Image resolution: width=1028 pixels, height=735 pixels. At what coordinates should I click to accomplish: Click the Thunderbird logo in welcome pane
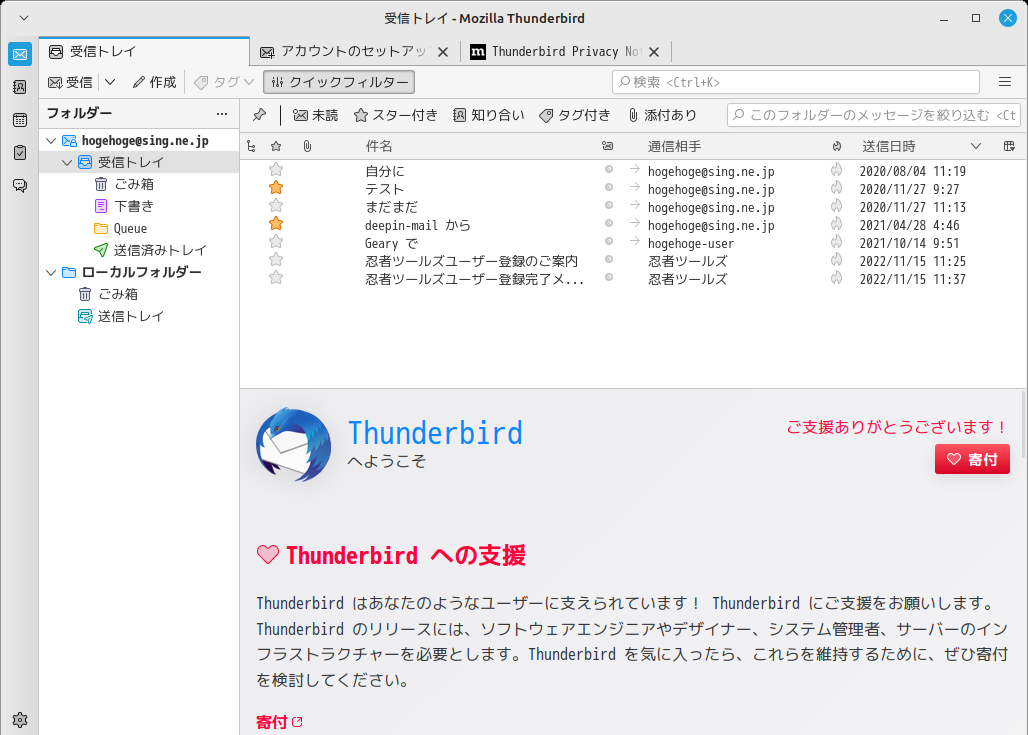[293, 445]
